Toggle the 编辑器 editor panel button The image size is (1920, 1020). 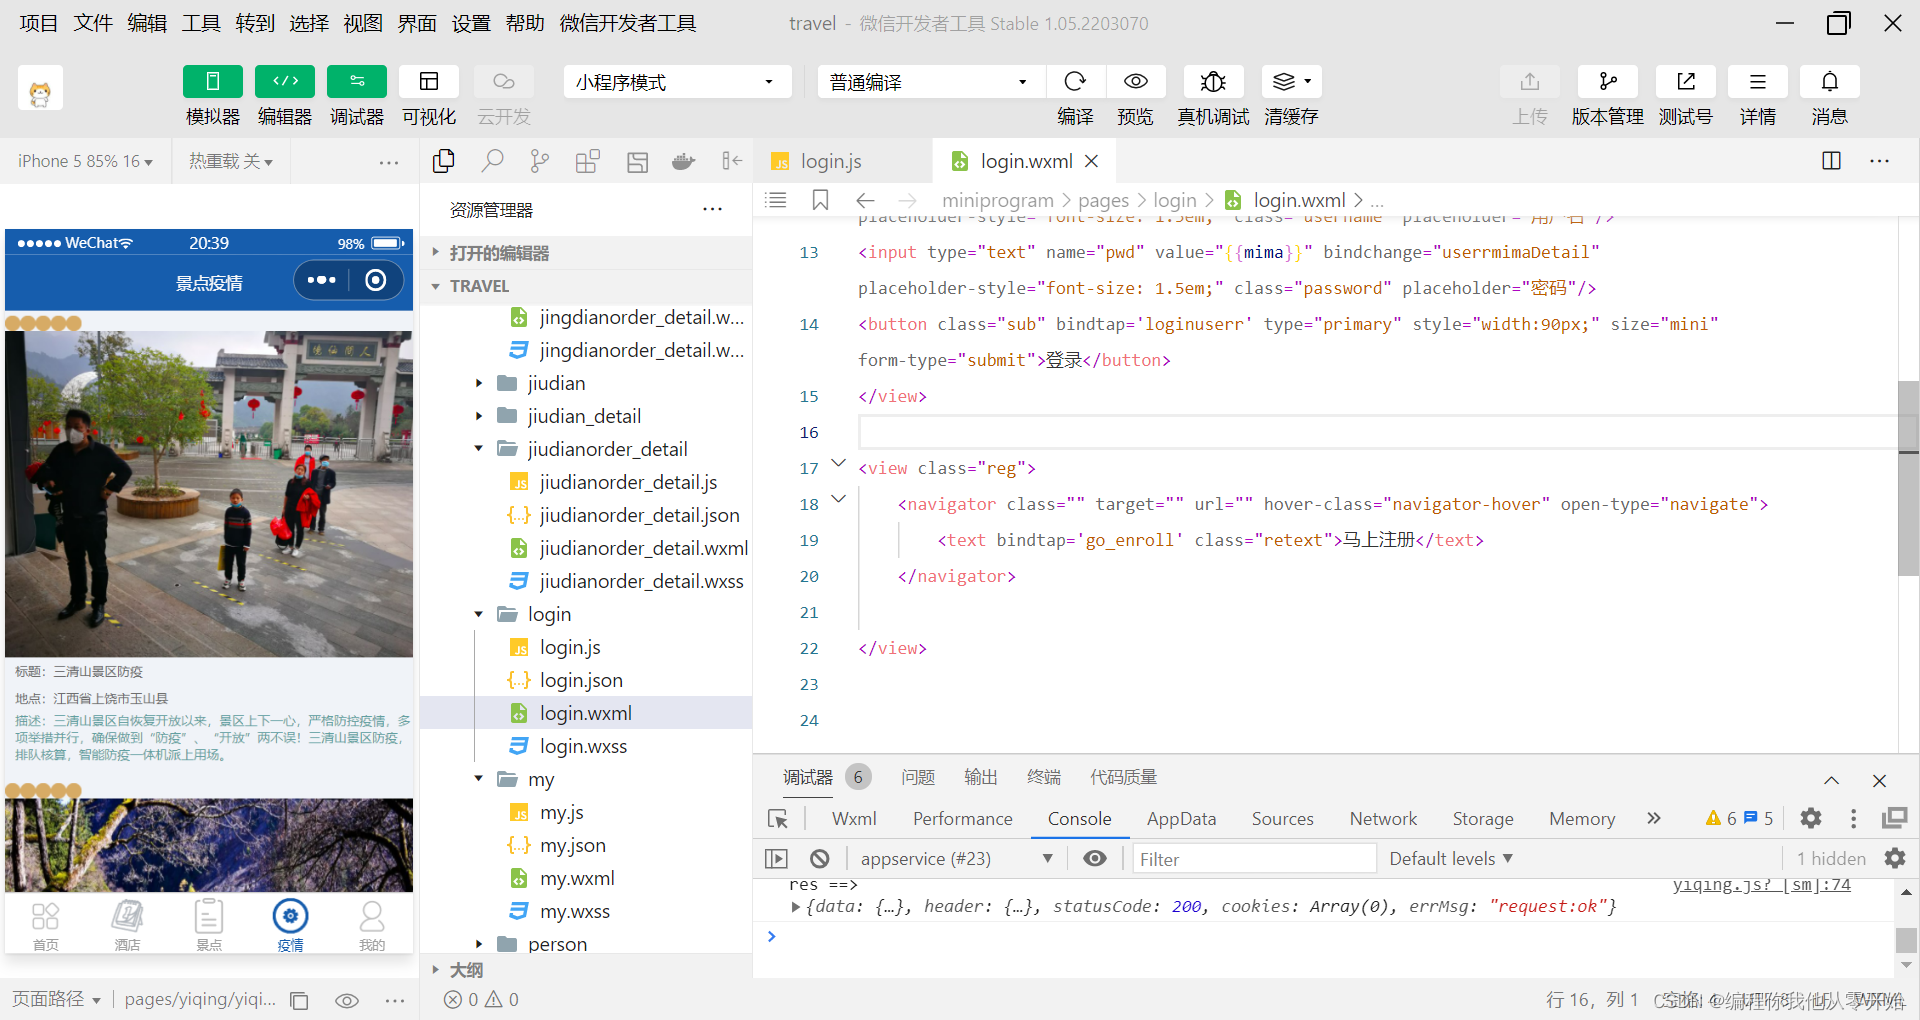pyautogui.click(x=285, y=81)
